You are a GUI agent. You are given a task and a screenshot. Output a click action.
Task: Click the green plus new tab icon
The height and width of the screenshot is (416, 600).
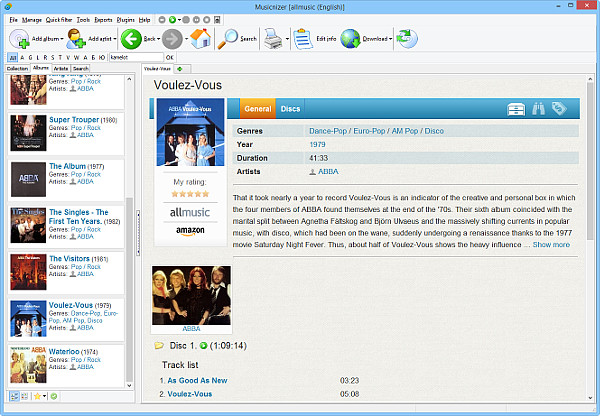pyautogui.click(x=179, y=69)
